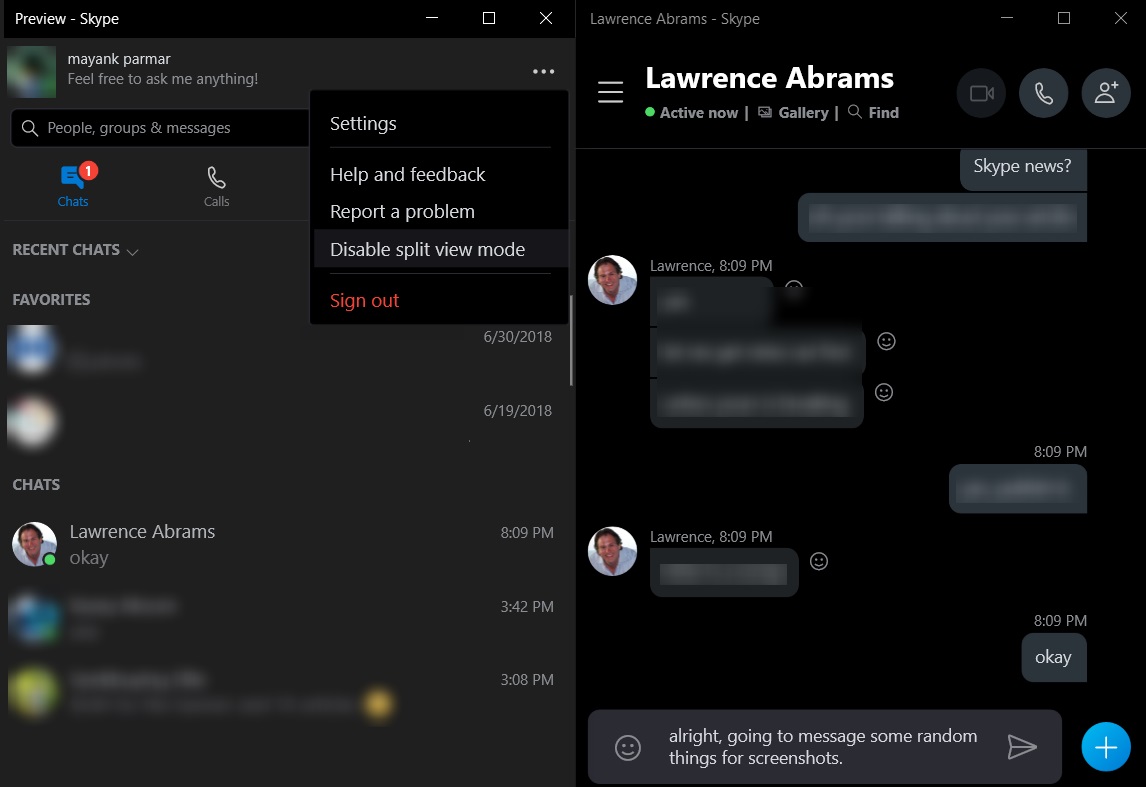Open the hamburger menu in chat window
Image resolution: width=1146 pixels, height=787 pixels.
point(610,93)
